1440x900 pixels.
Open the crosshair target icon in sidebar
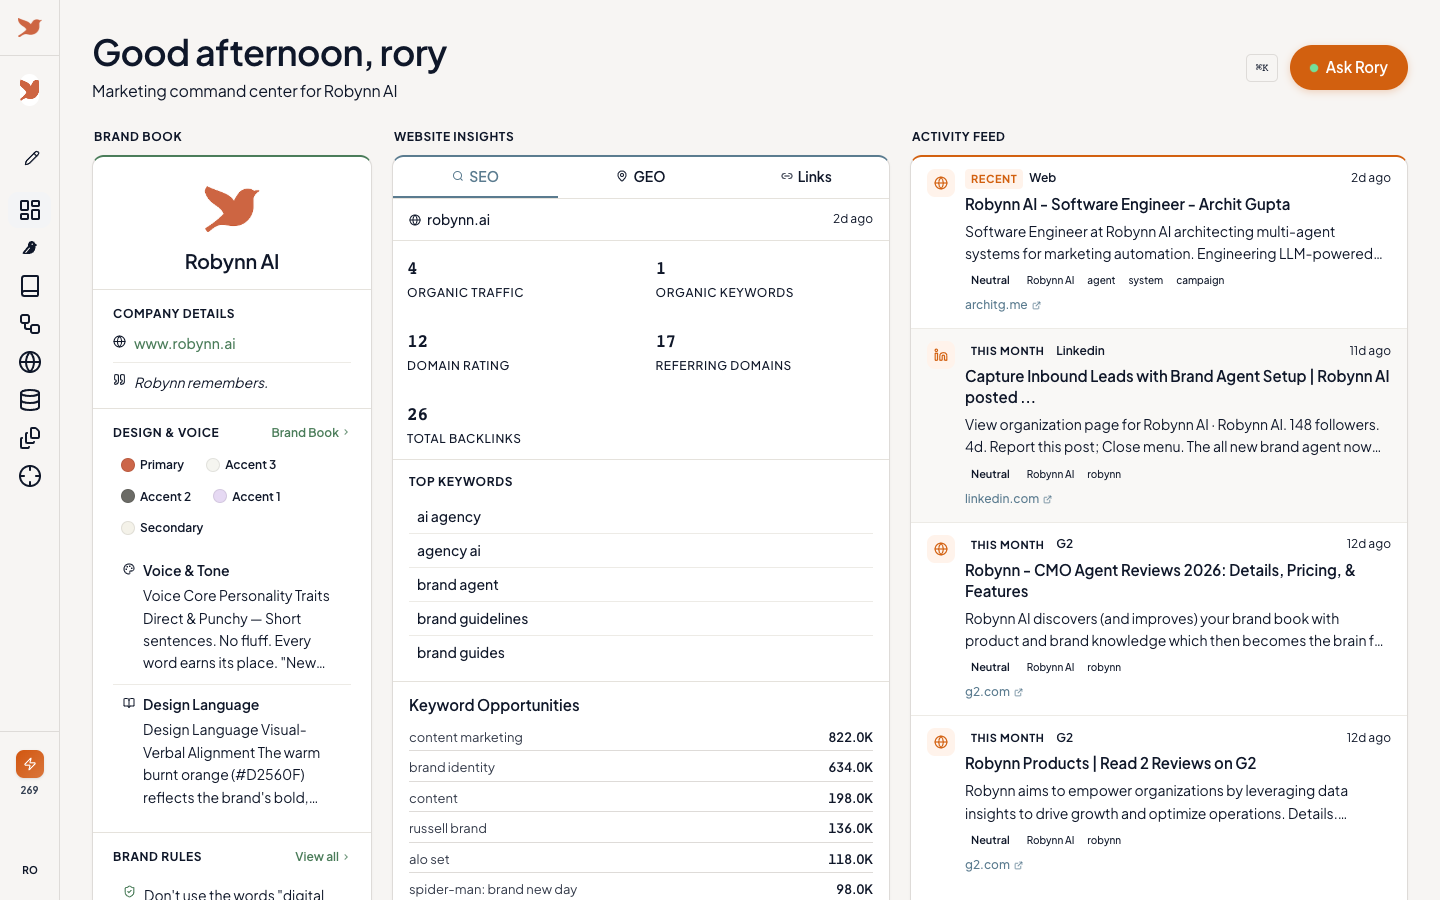point(30,477)
